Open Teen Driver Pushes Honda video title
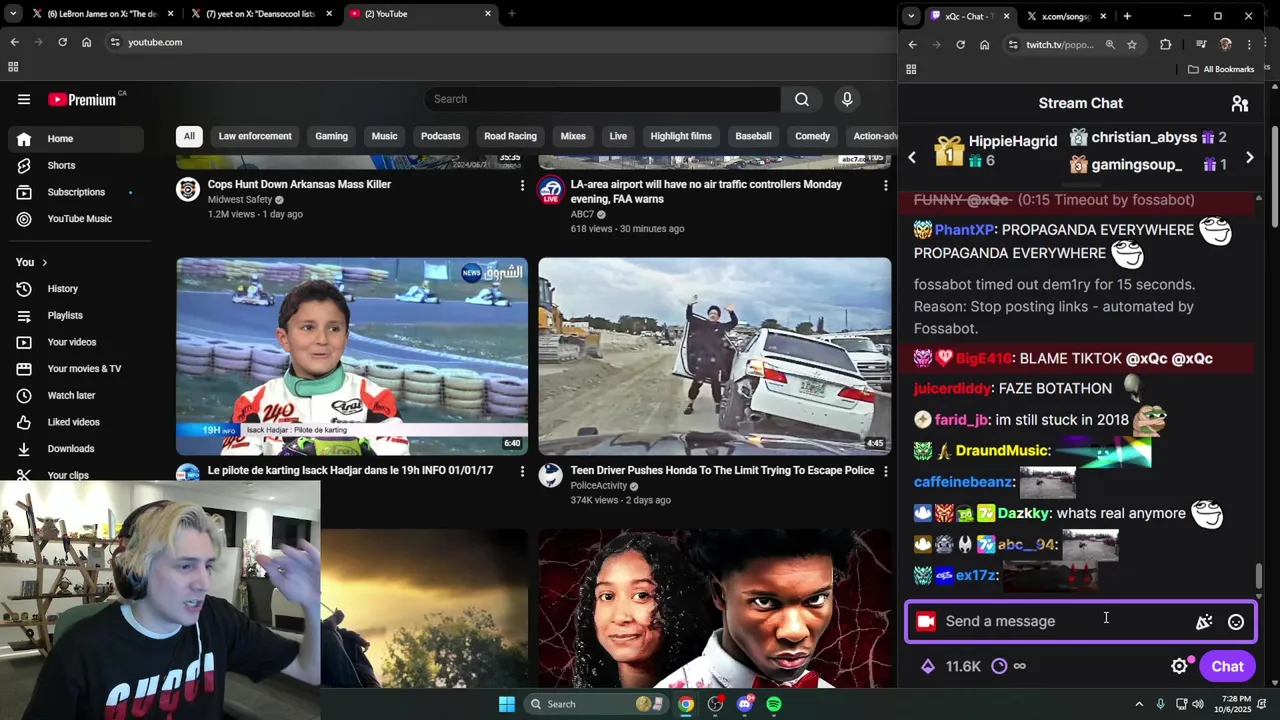 click(722, 471)
